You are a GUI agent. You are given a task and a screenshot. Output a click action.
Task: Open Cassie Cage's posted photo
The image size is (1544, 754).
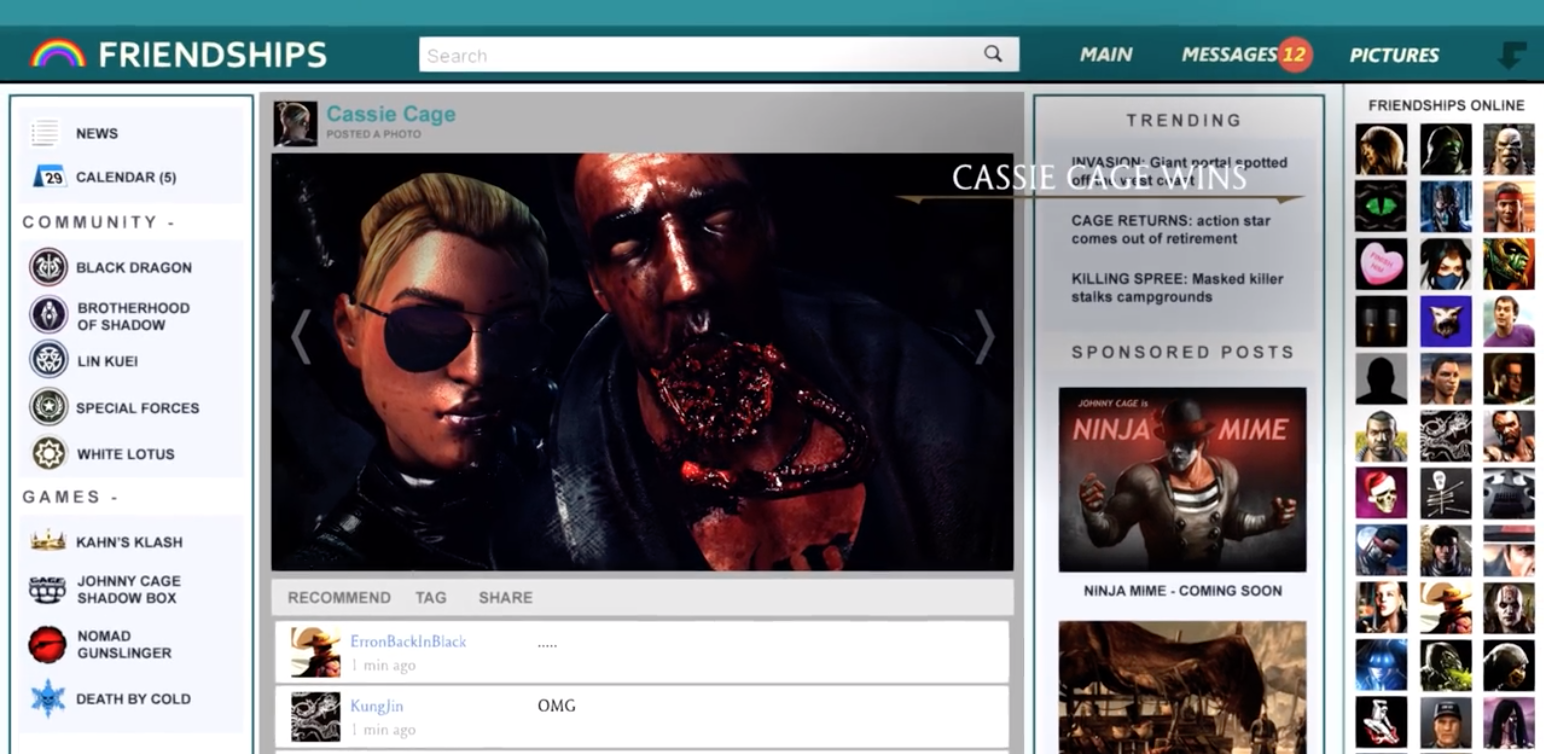(642, 362)
